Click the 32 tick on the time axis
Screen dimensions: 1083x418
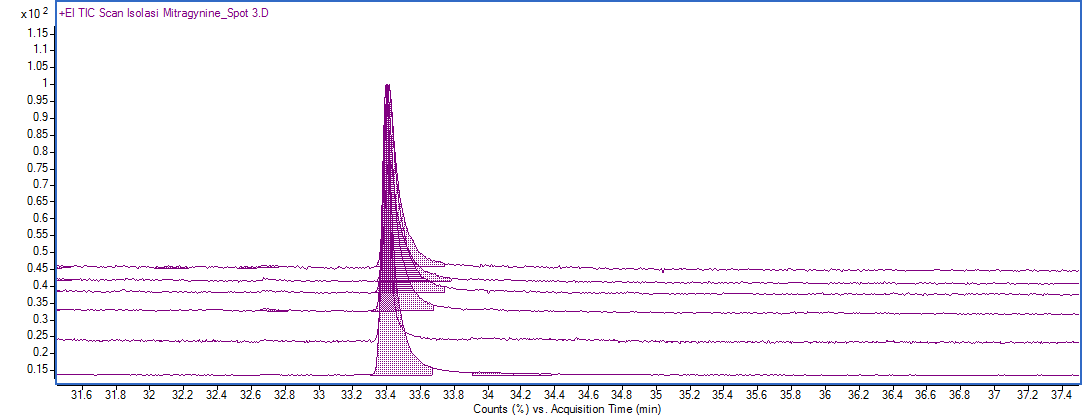click(x=150, y=396)
